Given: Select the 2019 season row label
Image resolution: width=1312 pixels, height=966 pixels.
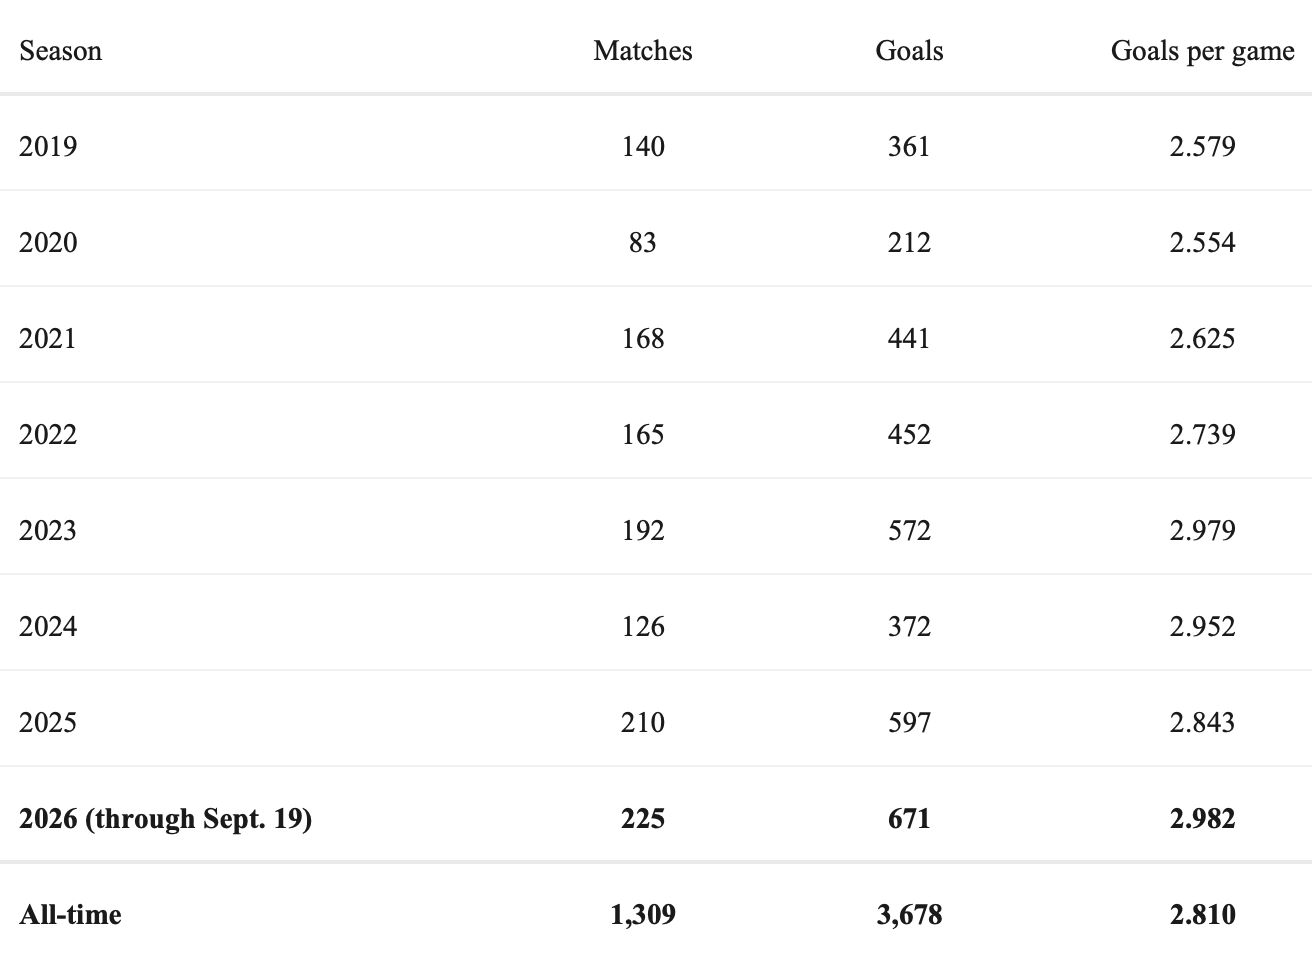Looking at the screenshot, I should [48, 147].
